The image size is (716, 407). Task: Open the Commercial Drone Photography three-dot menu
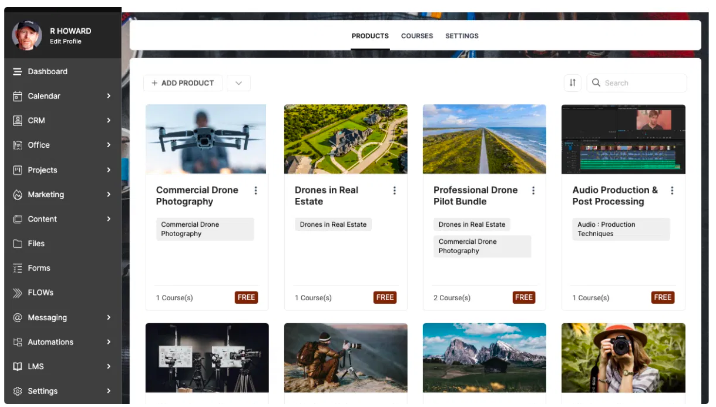(256, 190)
